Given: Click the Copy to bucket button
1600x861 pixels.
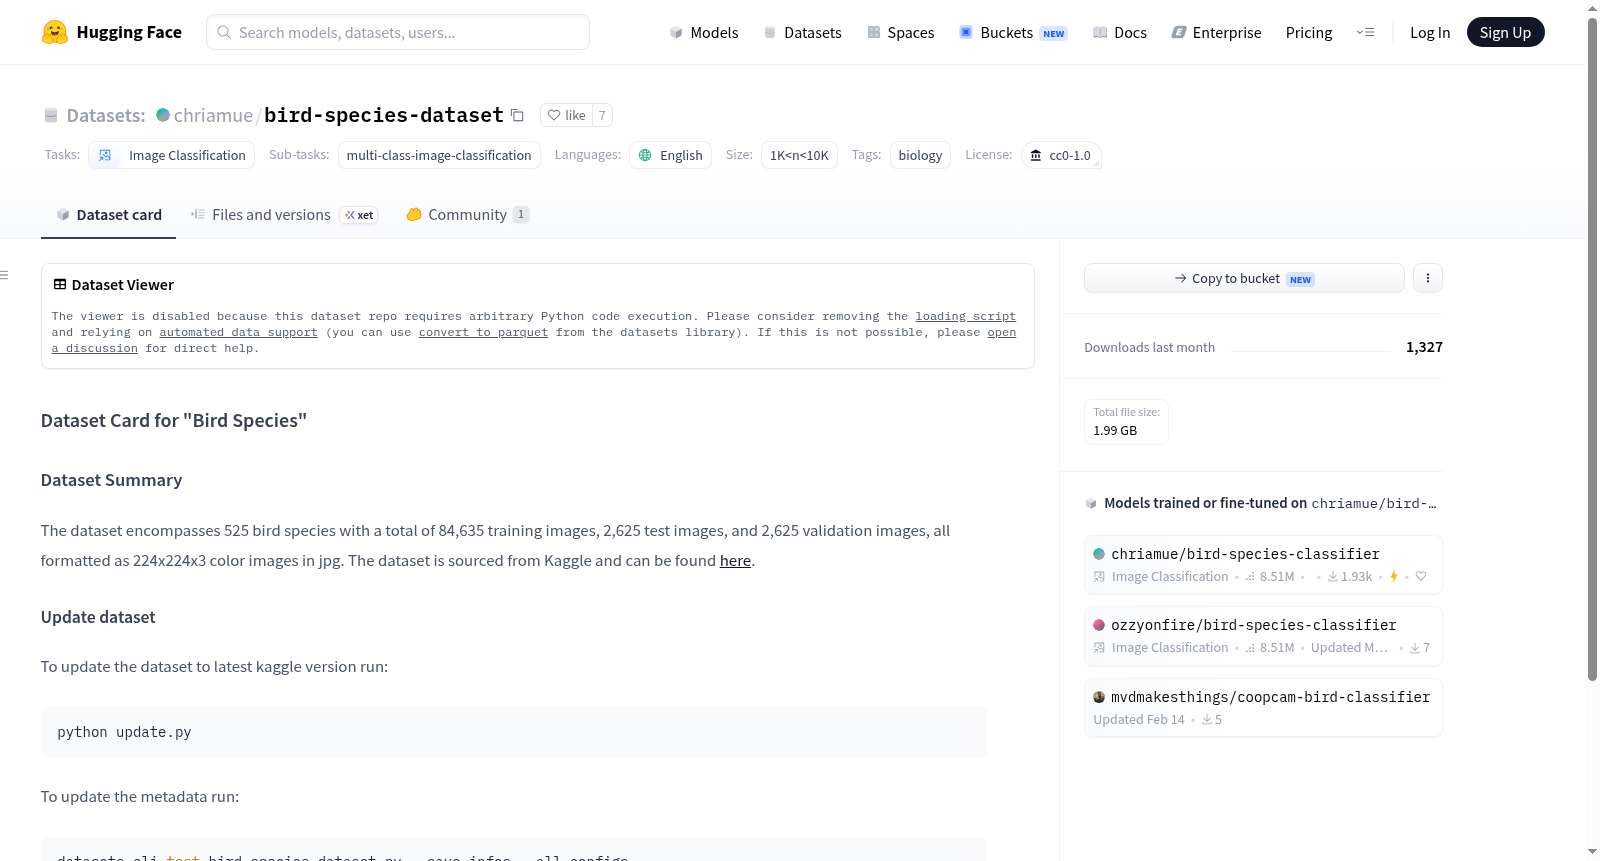Looking at the screenshot, I should (1244, 278).
